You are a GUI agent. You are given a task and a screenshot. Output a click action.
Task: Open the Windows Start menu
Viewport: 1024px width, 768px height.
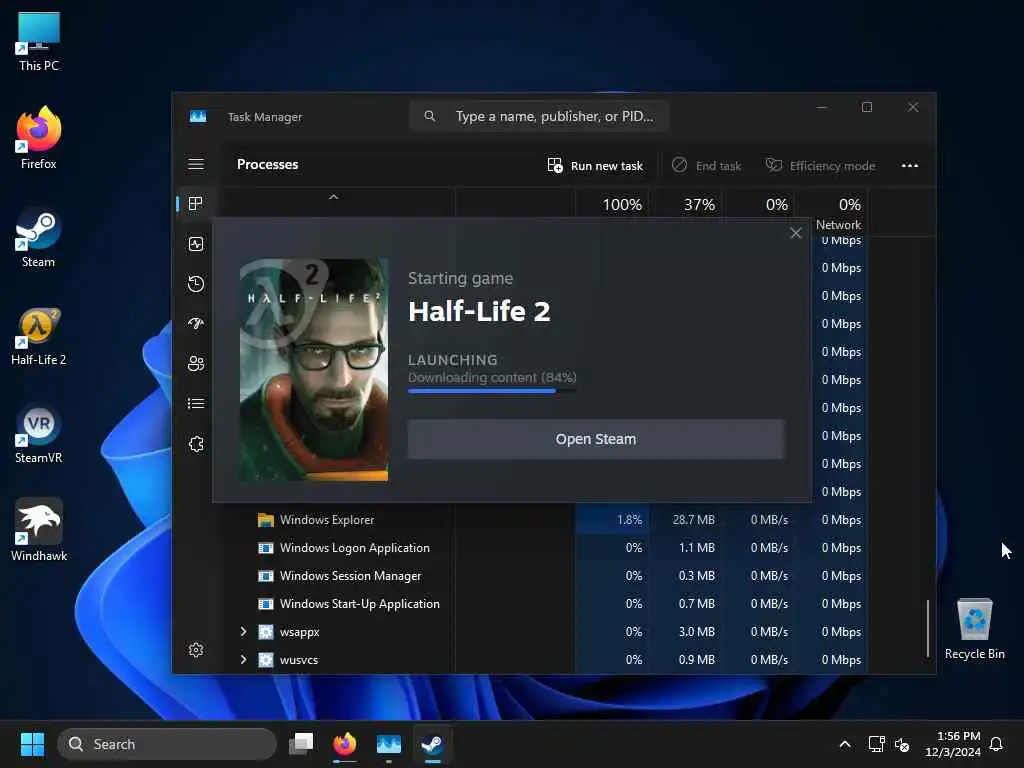click(x=32, y=744)
